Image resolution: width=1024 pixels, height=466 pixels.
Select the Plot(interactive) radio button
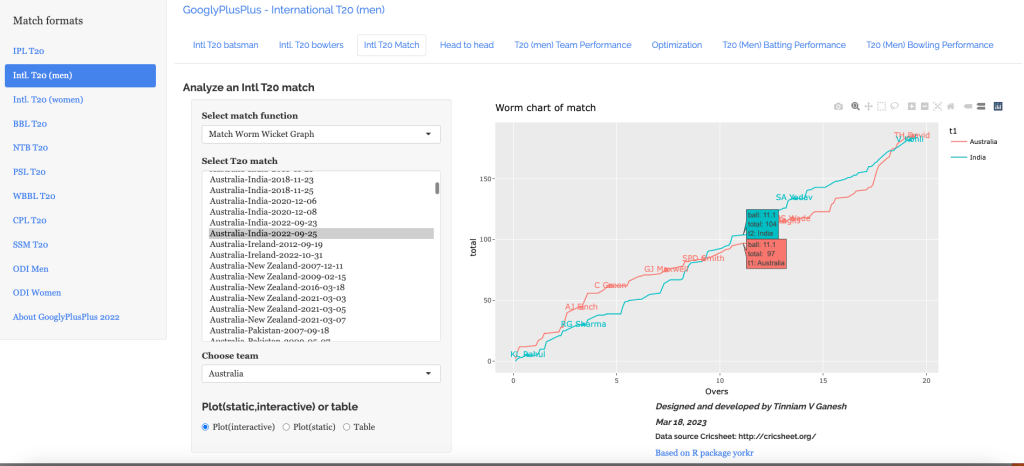click(x=206, y=427)
